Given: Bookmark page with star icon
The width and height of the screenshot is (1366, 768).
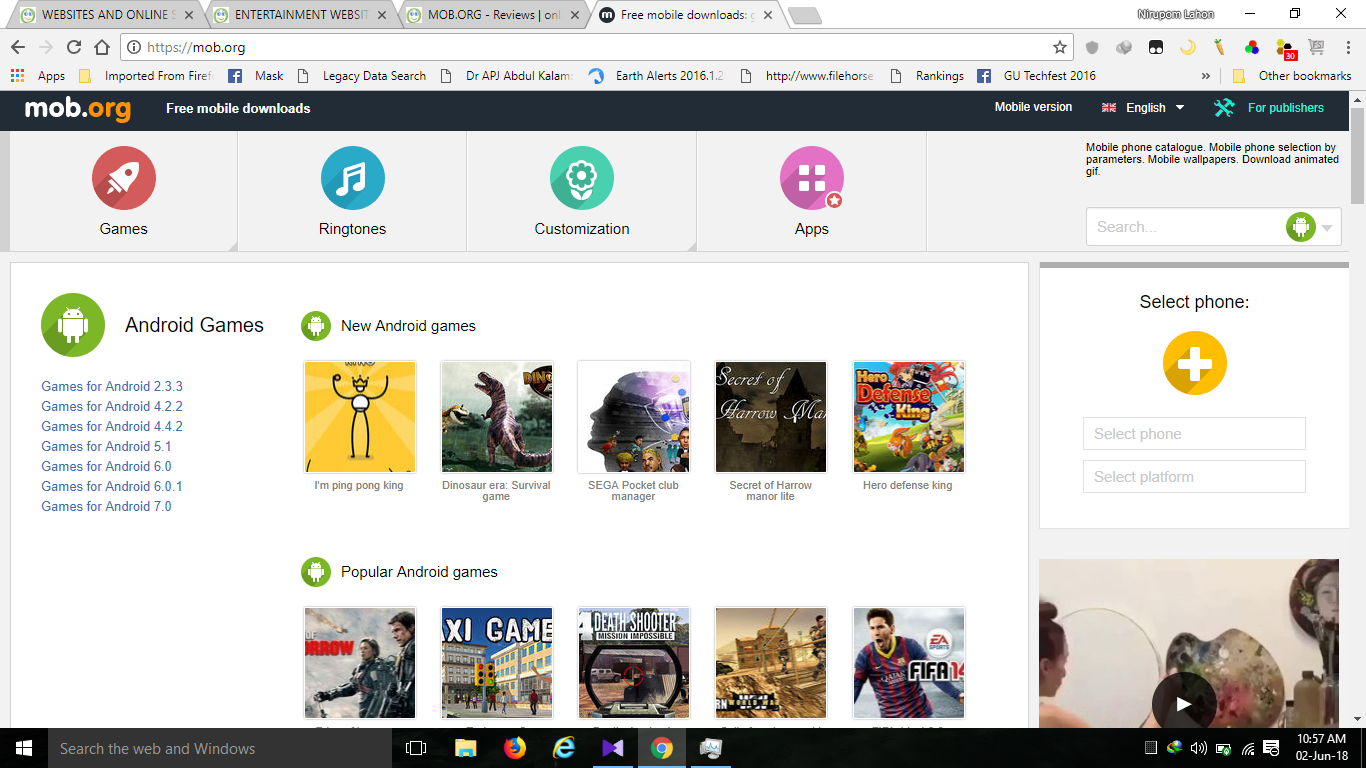Looking at the screenshot, I should [1060, 47].
